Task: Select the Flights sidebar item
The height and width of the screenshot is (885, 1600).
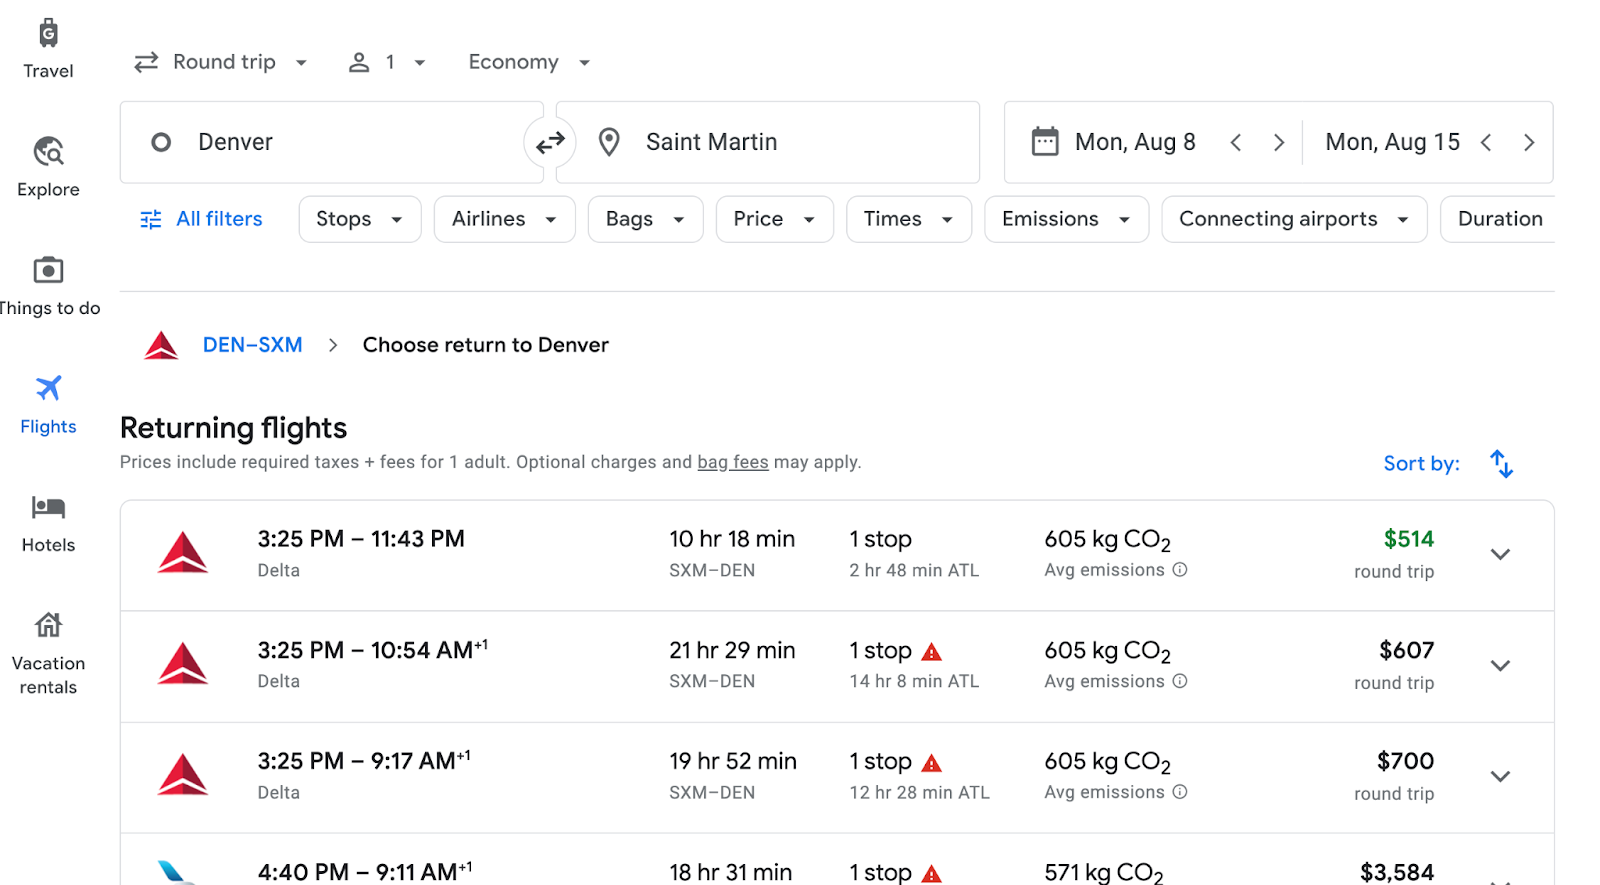Action: [48, 405]
